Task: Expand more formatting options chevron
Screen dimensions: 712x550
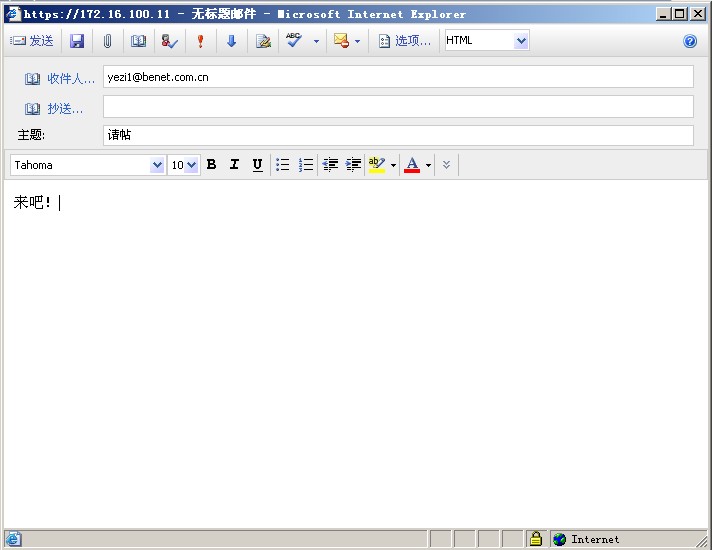Action: (x=446, y=164)
